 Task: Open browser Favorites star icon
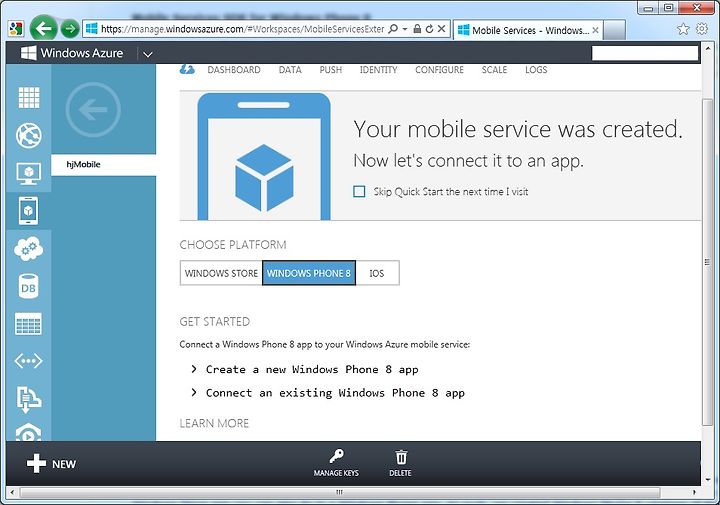click(683, 29)
